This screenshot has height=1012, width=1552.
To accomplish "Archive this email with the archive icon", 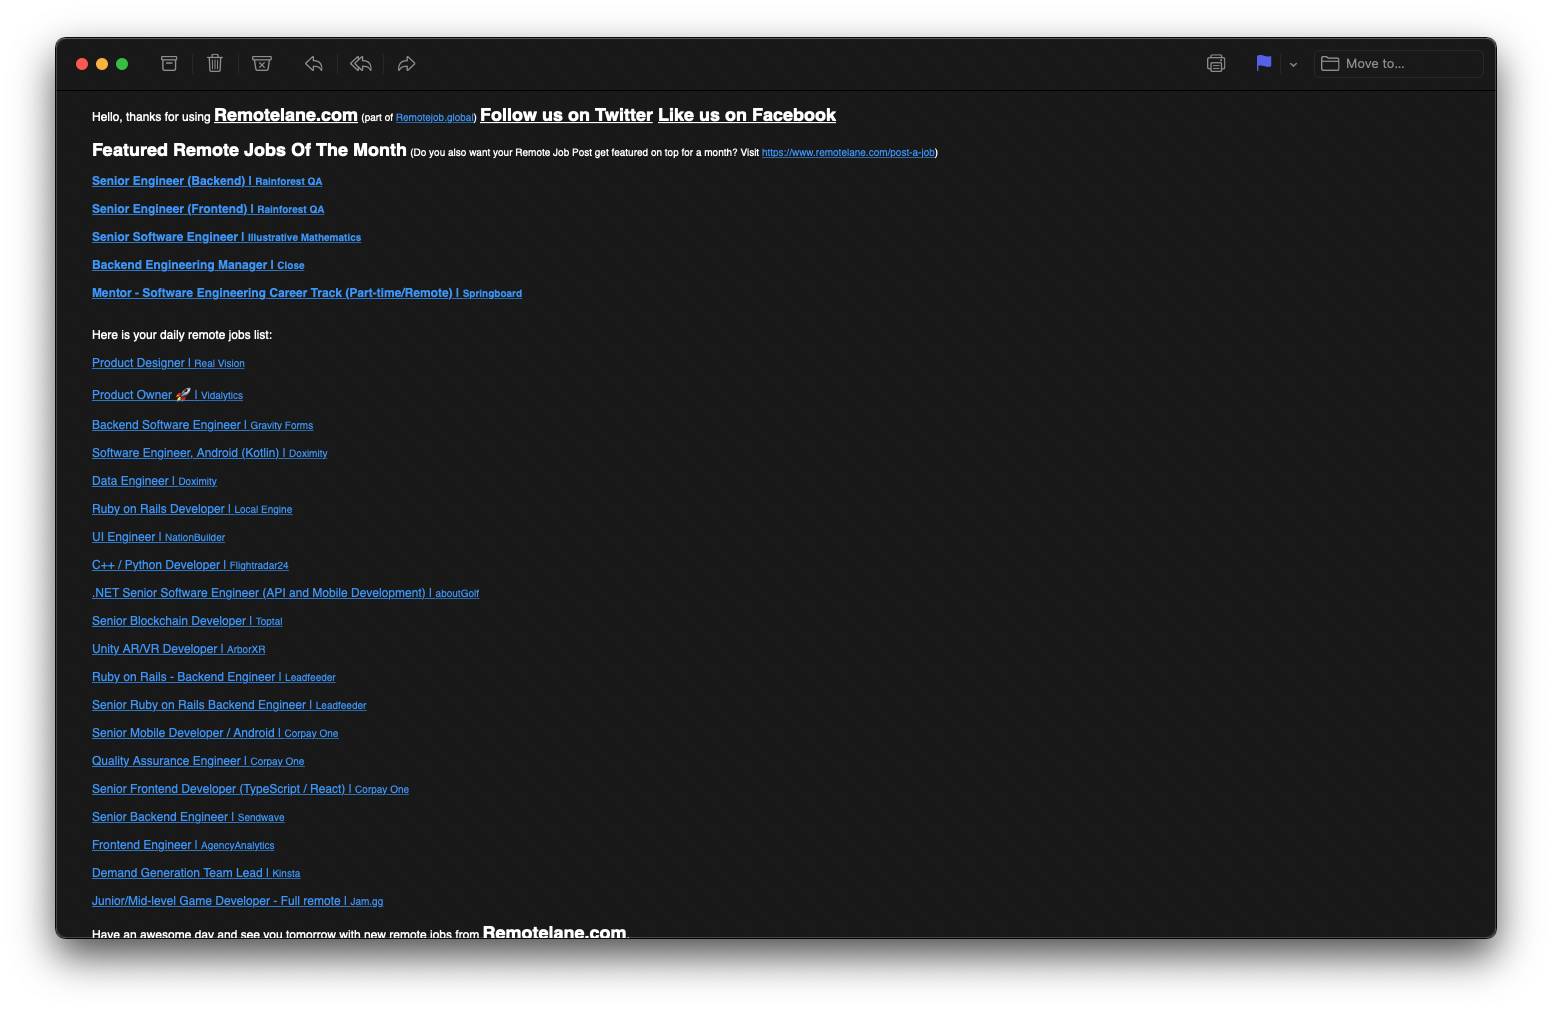I will pos(169,64).
